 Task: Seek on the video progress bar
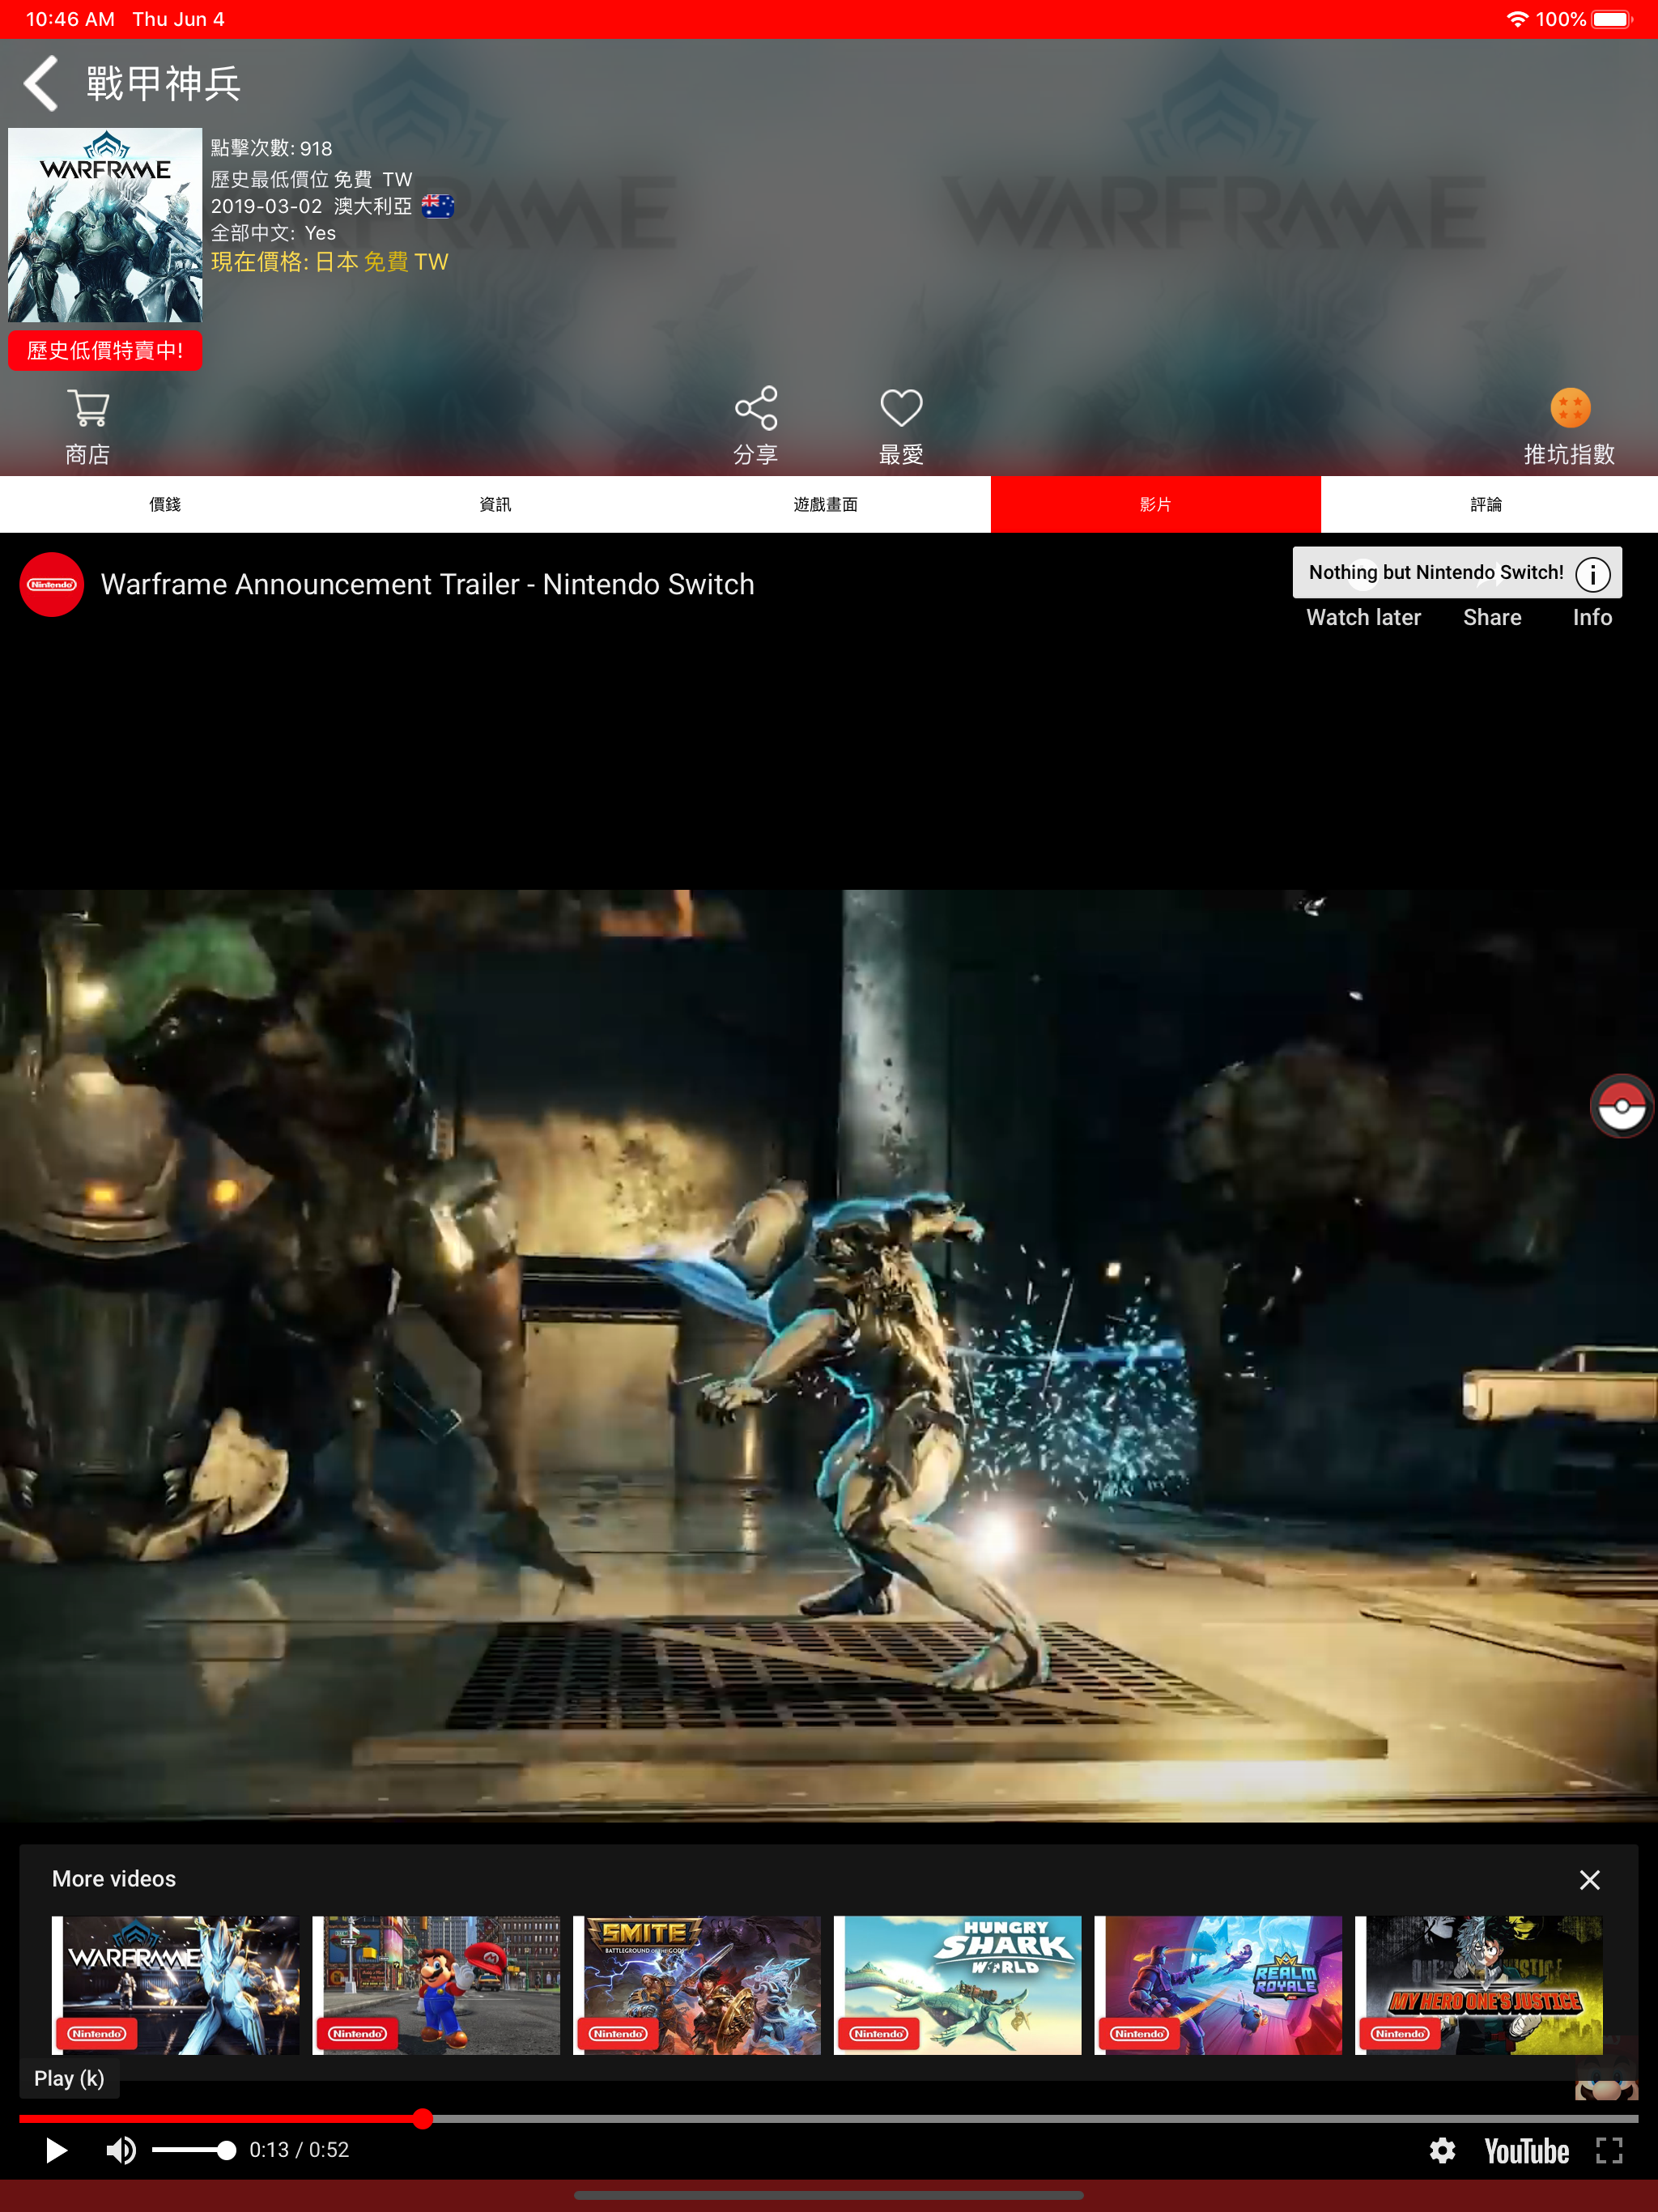(828, 2119)
